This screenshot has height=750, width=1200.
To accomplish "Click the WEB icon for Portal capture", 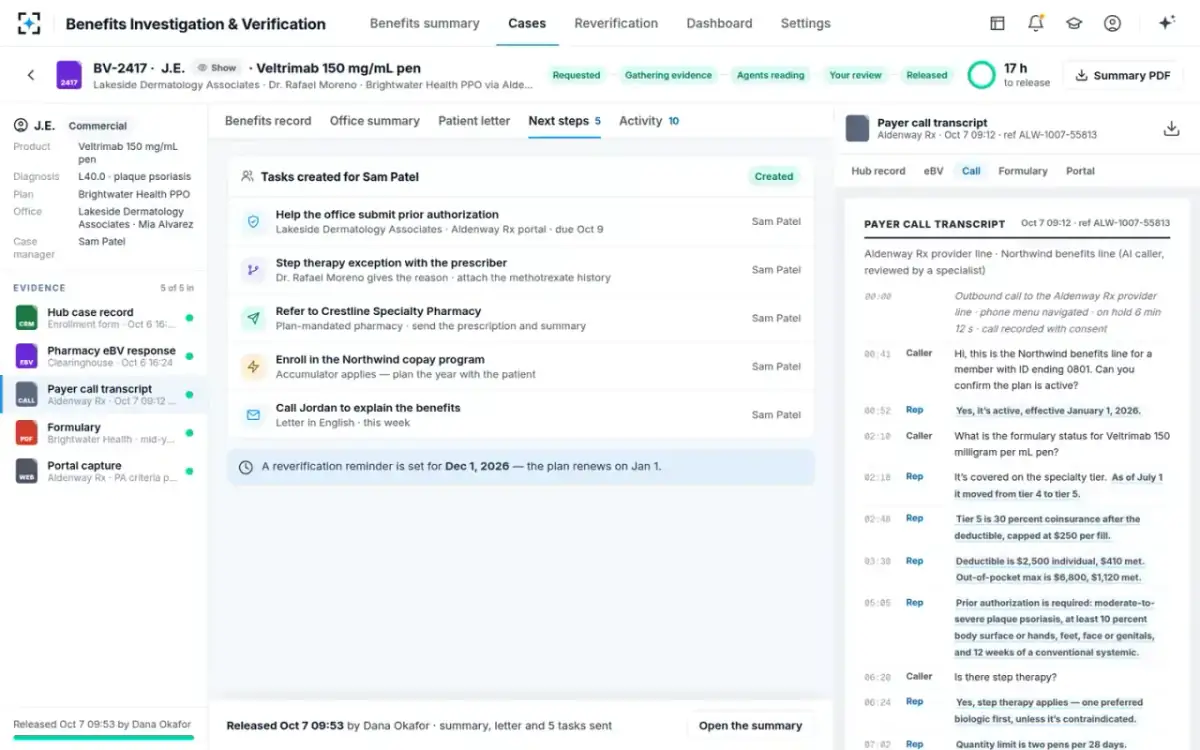I will tap(27, 471).
